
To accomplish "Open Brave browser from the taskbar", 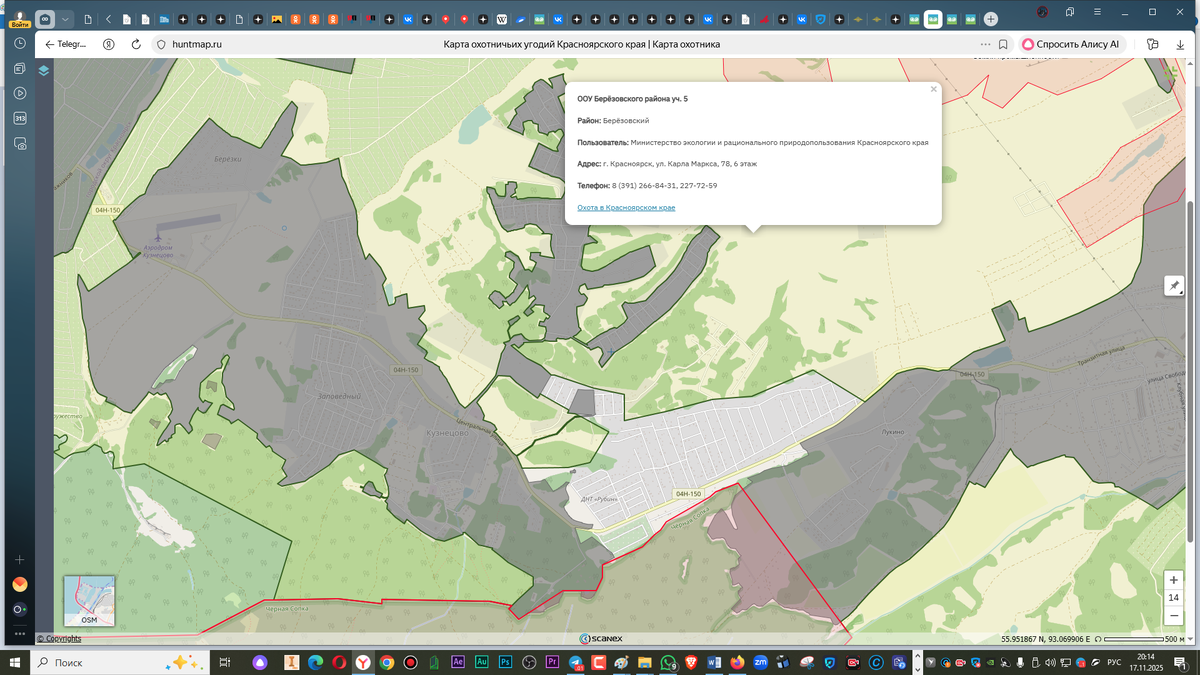I will click(x=691, y=662).
